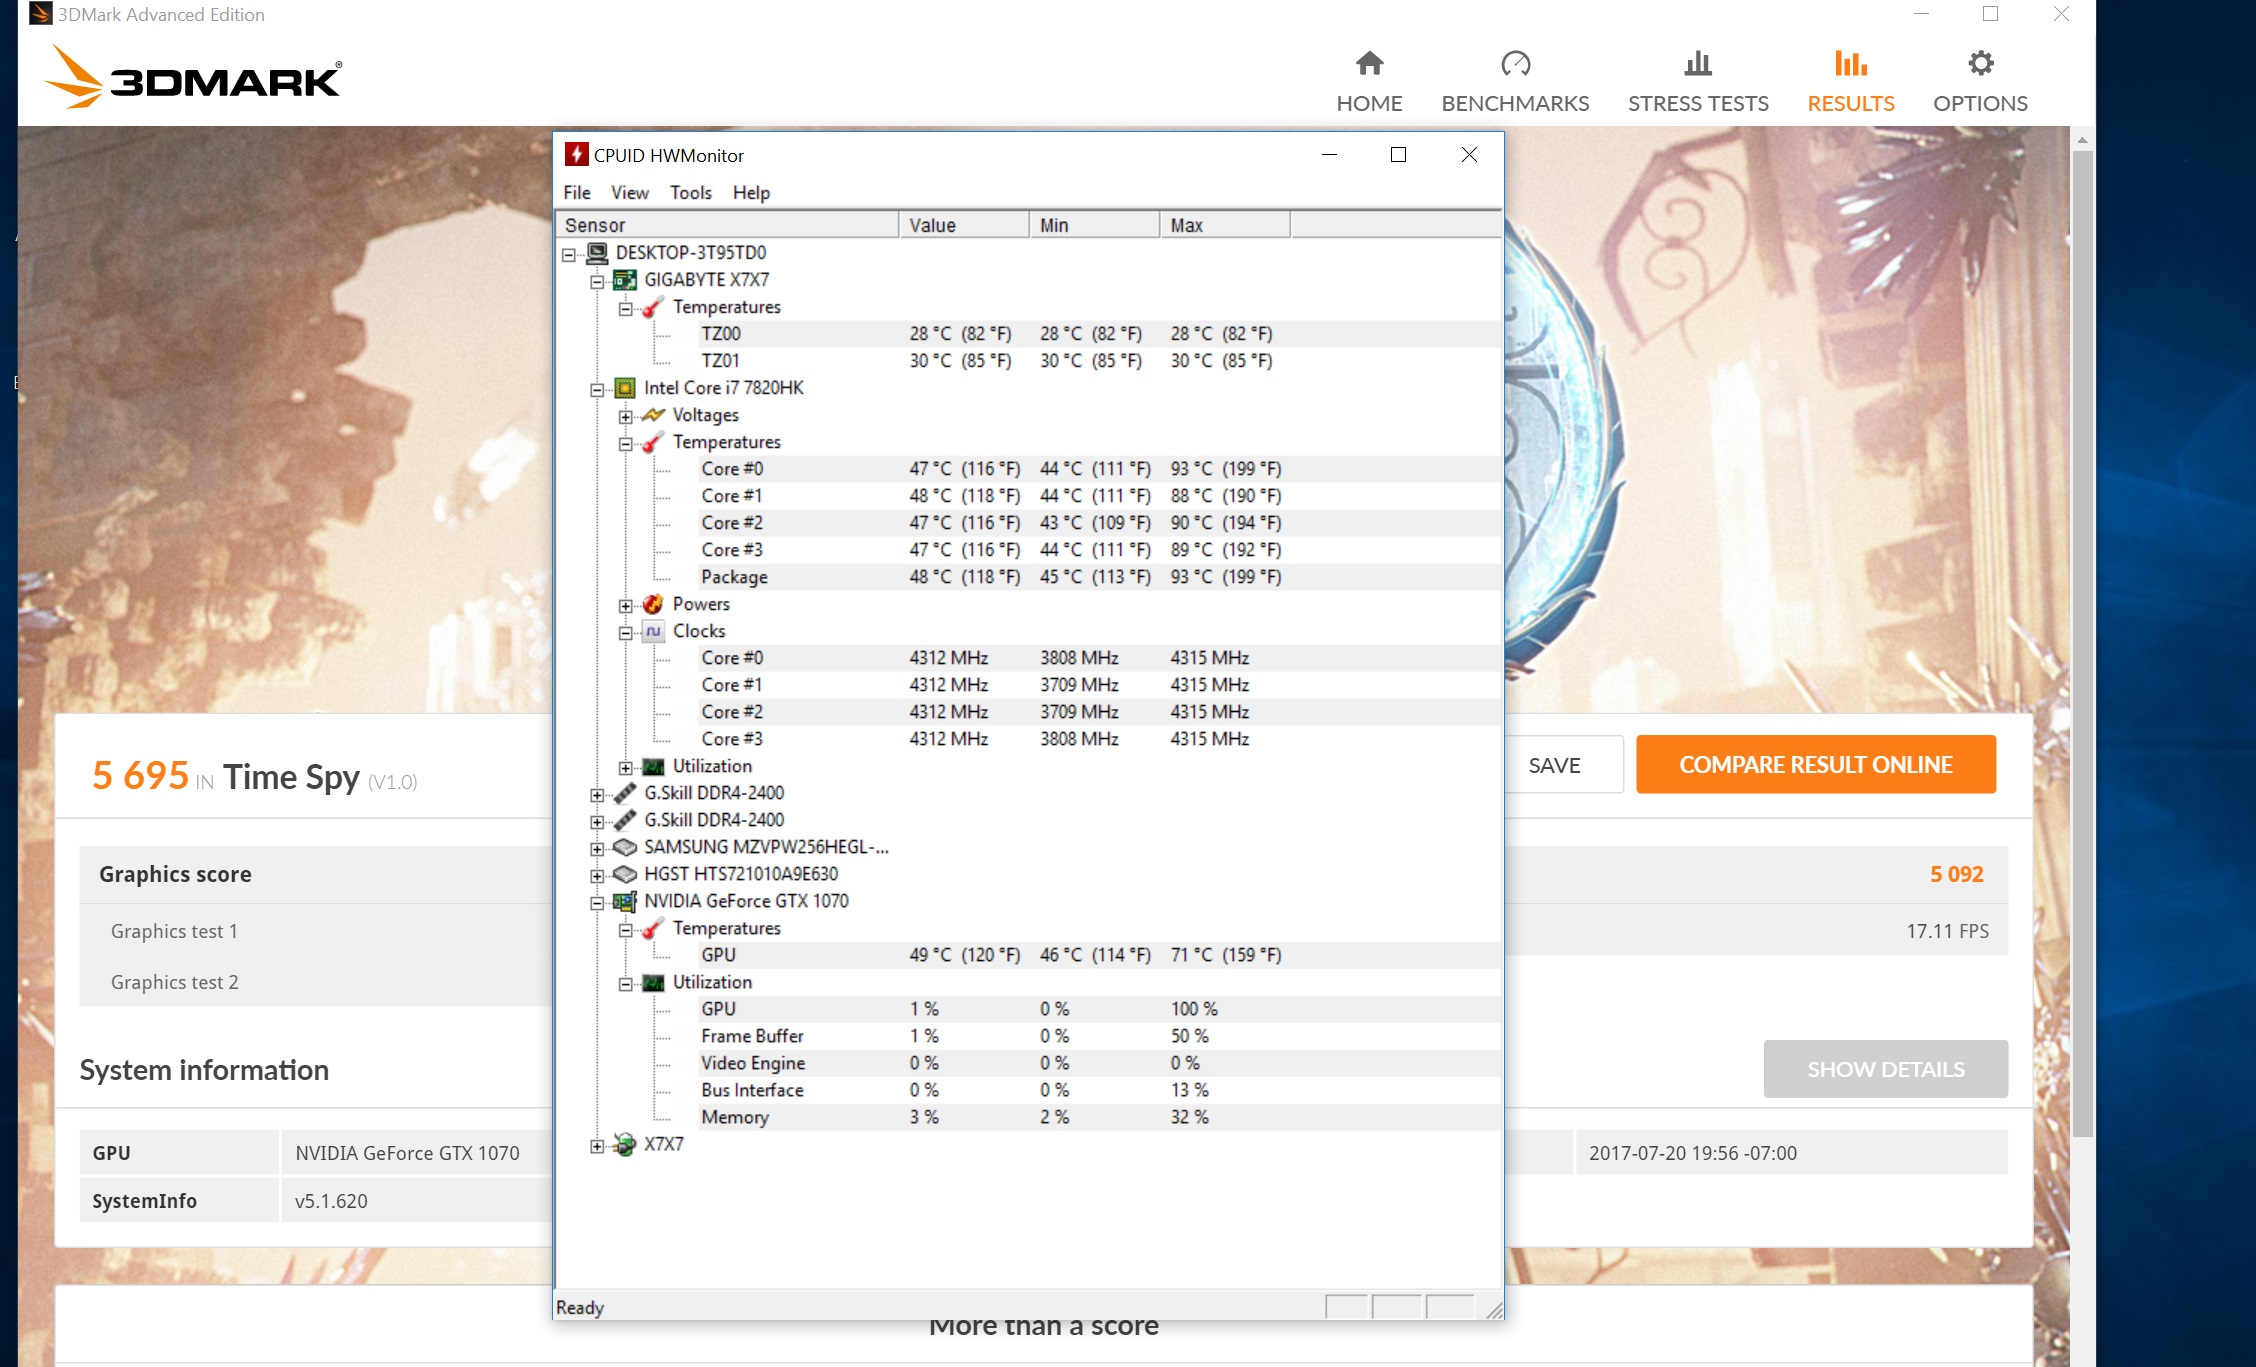Expand the Voltages node

pyautogui.click(x=625, y=416)
